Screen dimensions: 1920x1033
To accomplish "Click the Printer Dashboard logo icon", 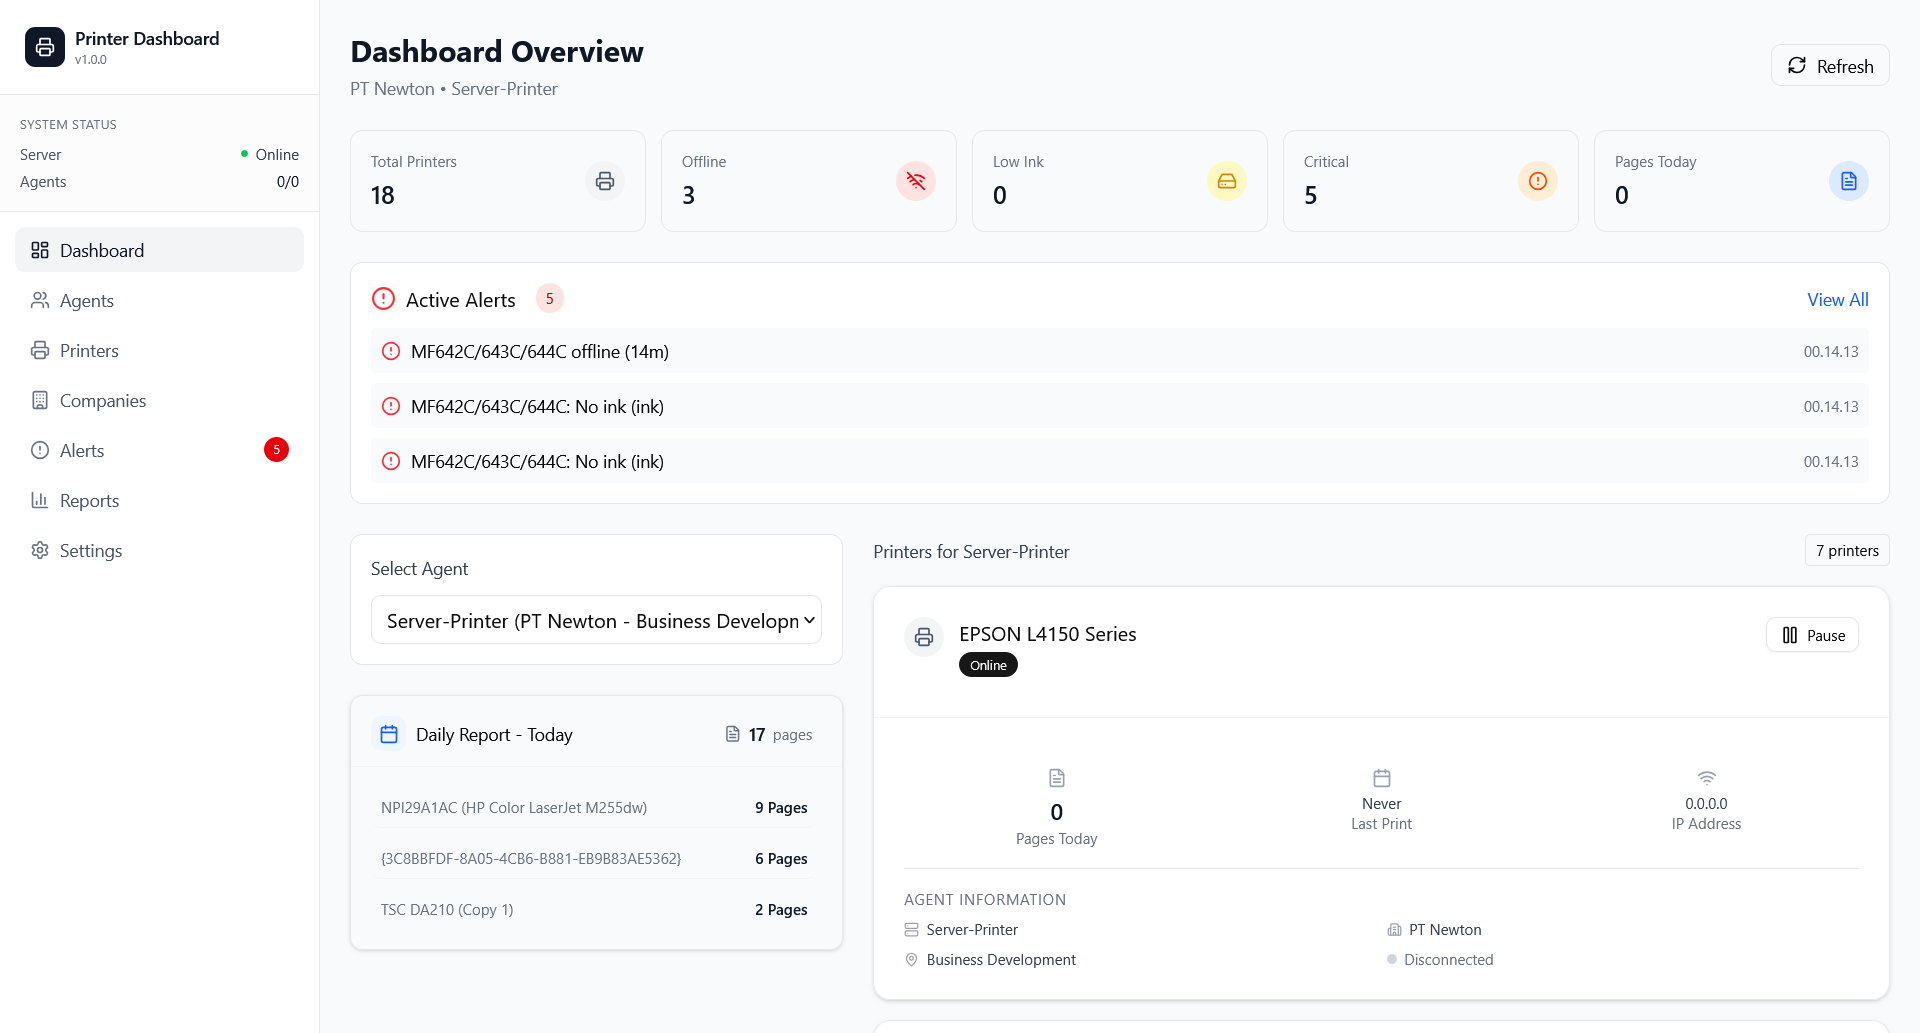I will tap(45, 47).
